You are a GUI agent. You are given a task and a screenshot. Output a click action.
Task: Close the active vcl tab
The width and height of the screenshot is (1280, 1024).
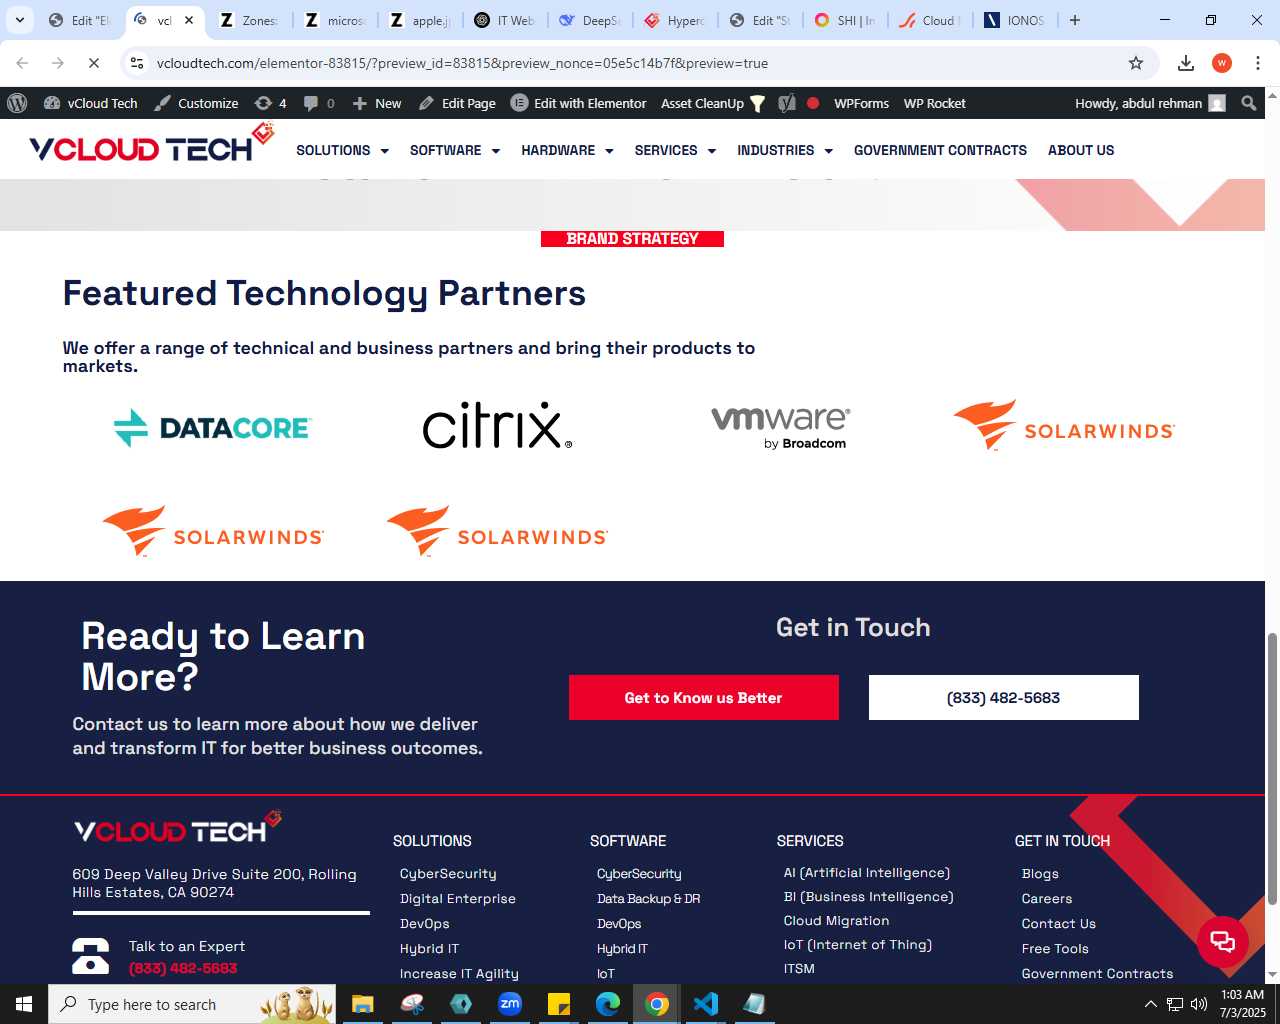click(189, 20)
